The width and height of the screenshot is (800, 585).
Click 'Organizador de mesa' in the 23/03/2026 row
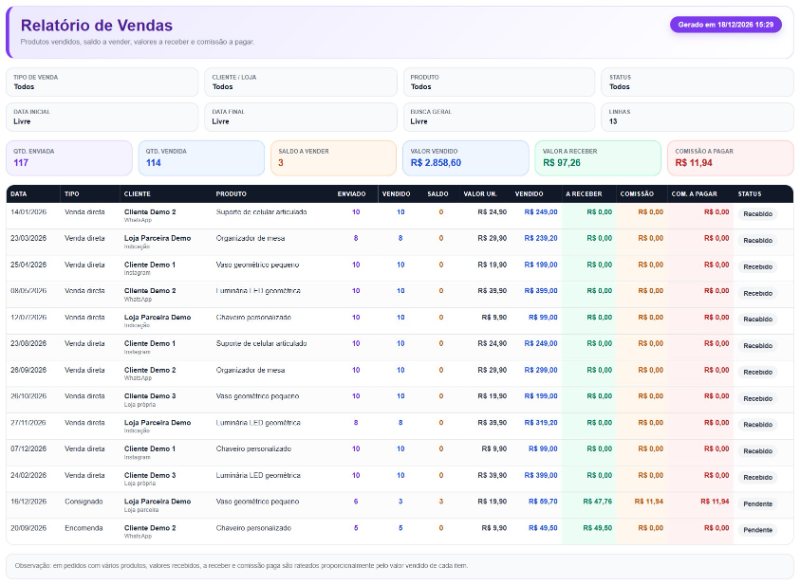click(251, 238)
